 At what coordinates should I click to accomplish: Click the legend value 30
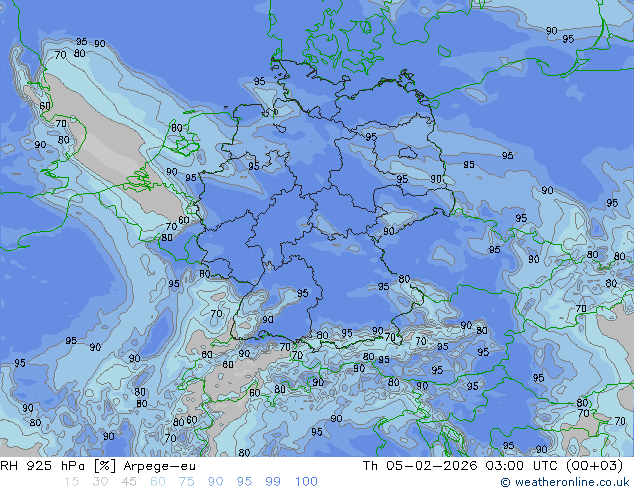point(100,482)
